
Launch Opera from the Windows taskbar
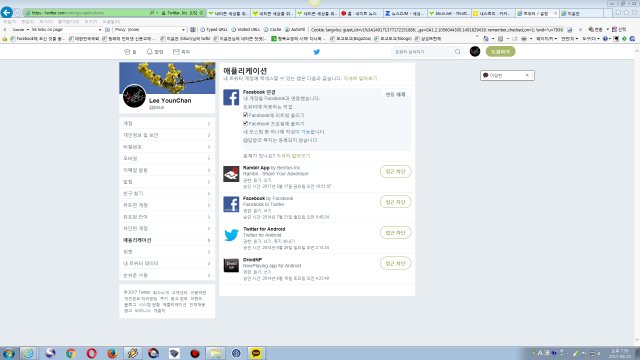[91, 353]
